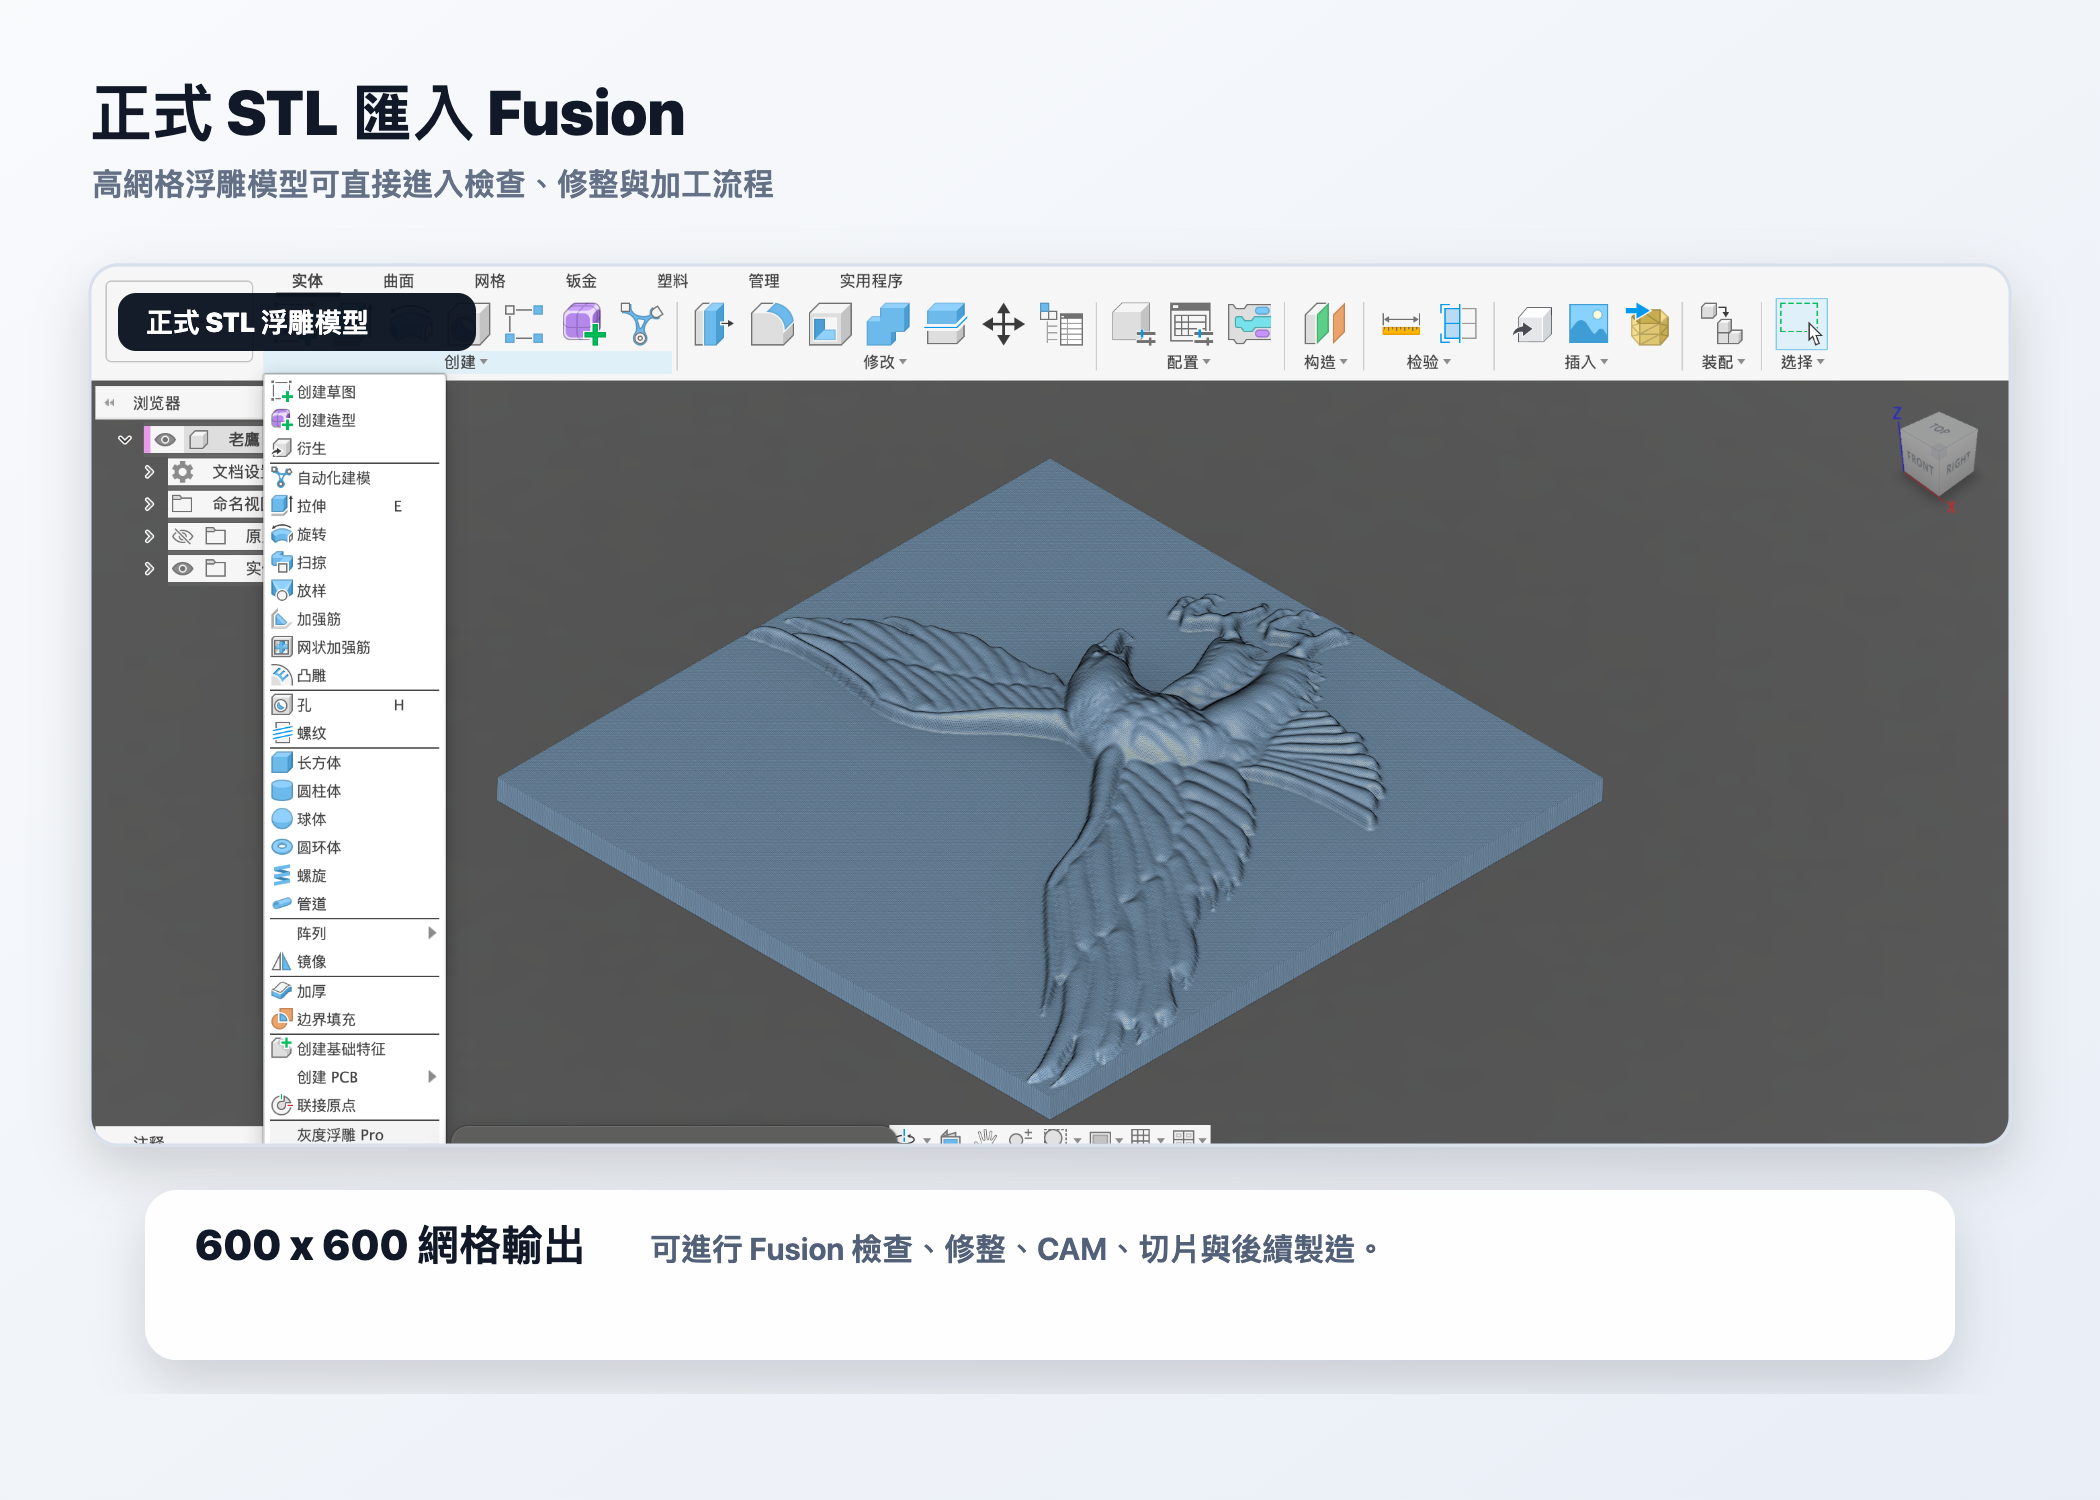Click the Configure model cube icon

[1133, 324]
